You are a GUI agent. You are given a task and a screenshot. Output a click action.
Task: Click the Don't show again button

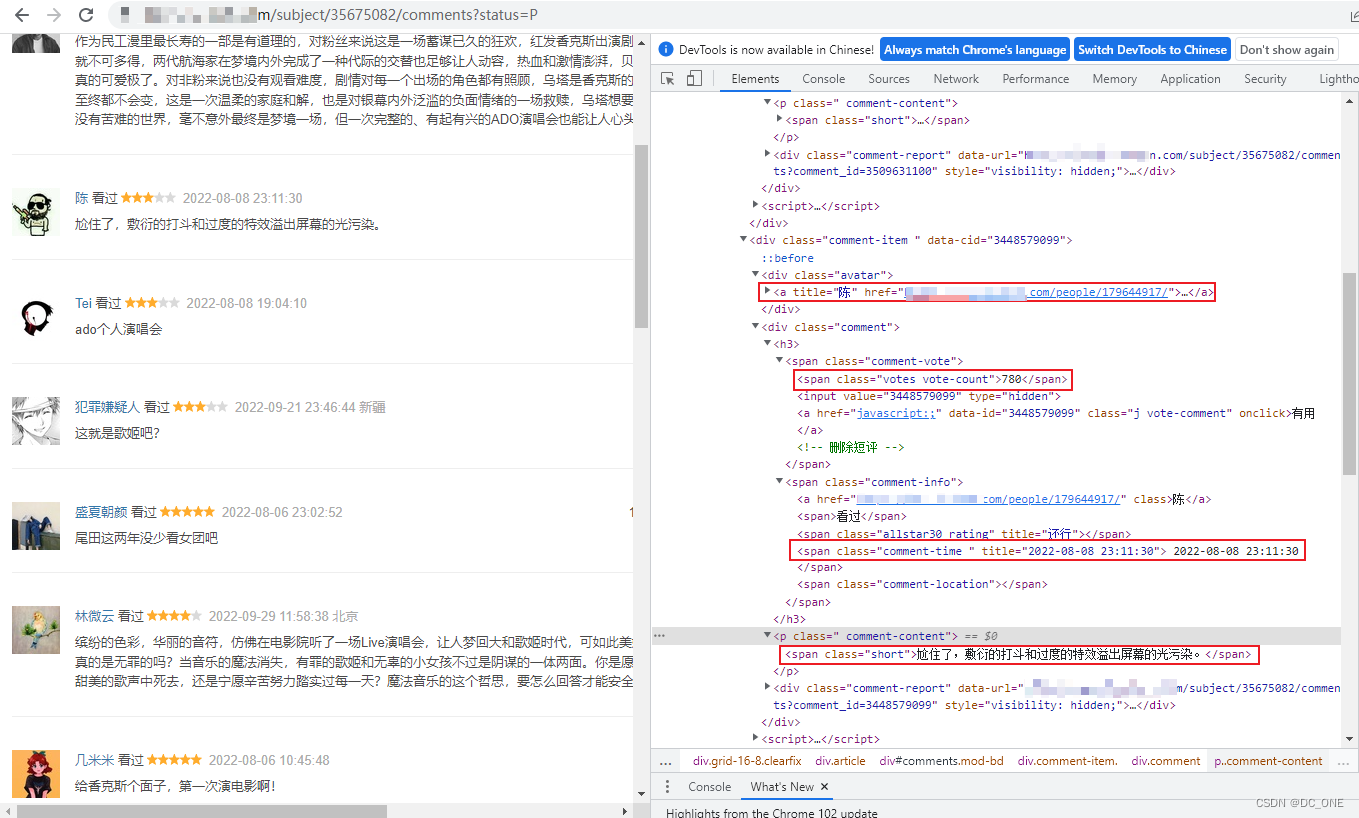click(1287, 49)
